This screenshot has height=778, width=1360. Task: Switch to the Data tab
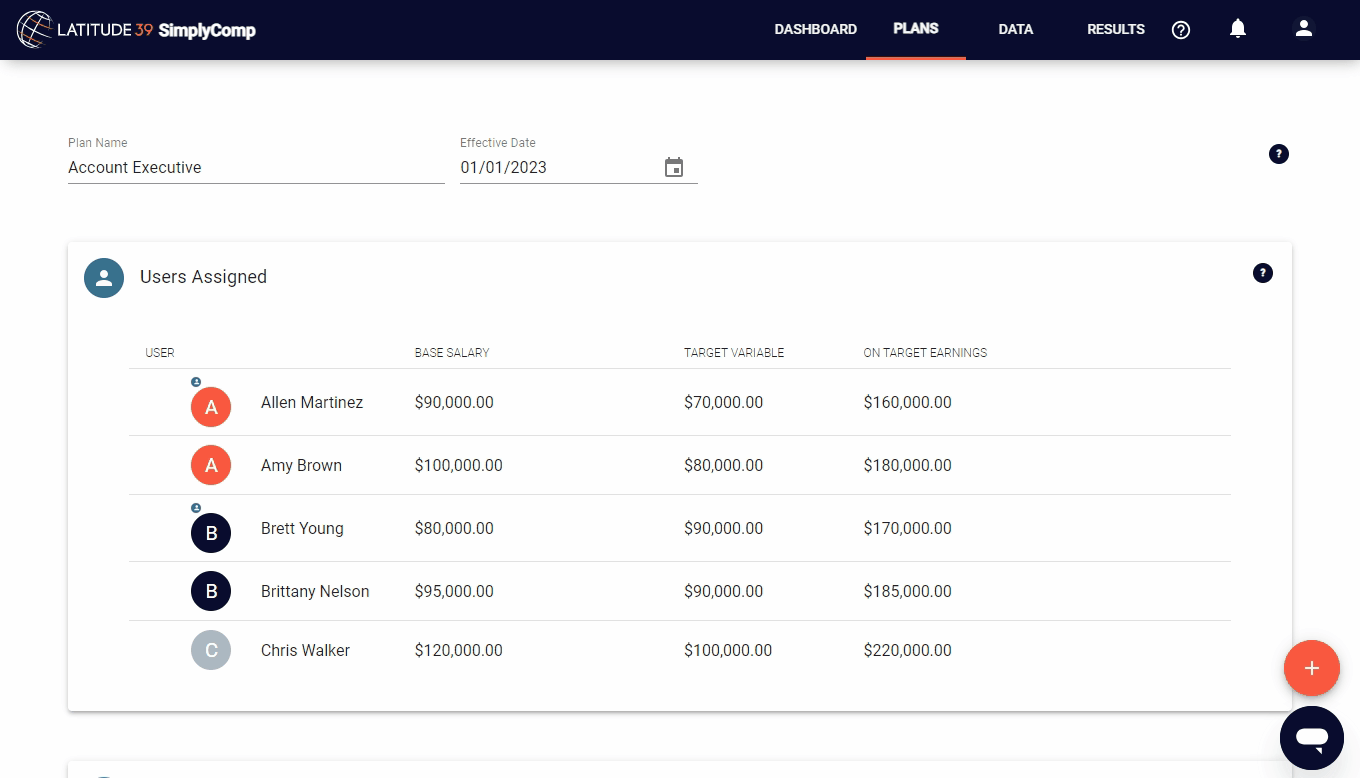point(1015,30)
